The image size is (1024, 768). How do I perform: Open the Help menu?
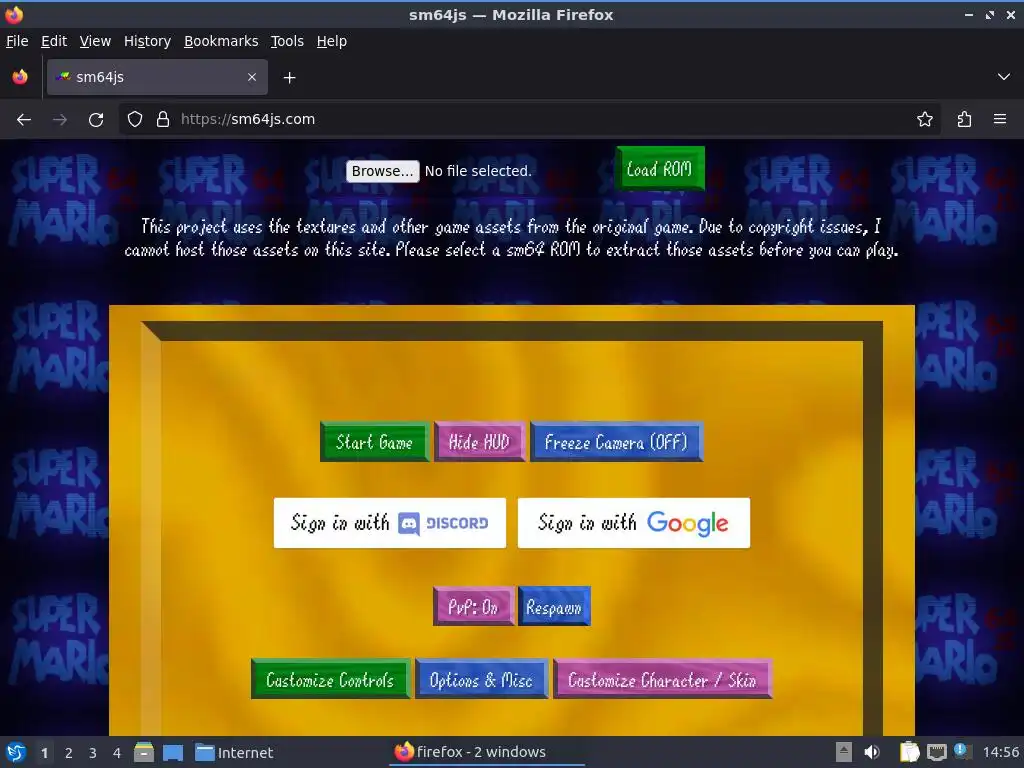coord(332,41)
